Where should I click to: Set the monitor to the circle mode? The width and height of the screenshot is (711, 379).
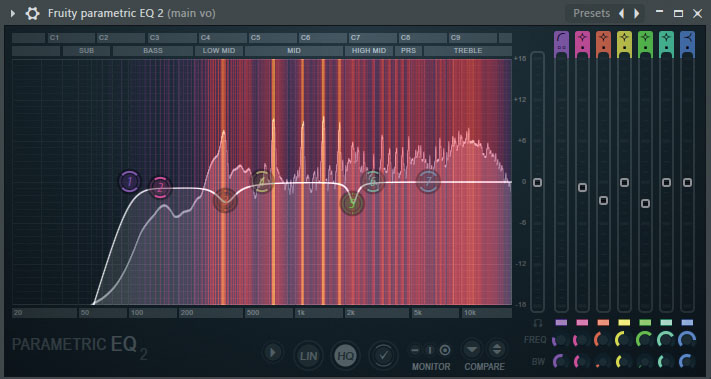[x=445, y=350]
